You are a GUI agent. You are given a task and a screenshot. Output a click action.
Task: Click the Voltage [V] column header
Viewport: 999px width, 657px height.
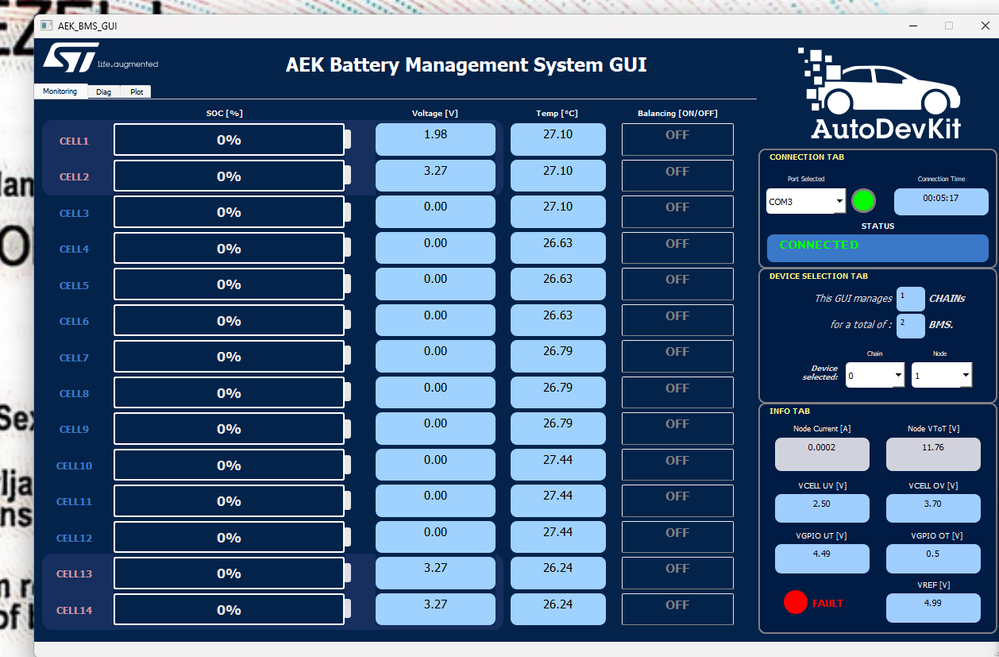point(435,113)
